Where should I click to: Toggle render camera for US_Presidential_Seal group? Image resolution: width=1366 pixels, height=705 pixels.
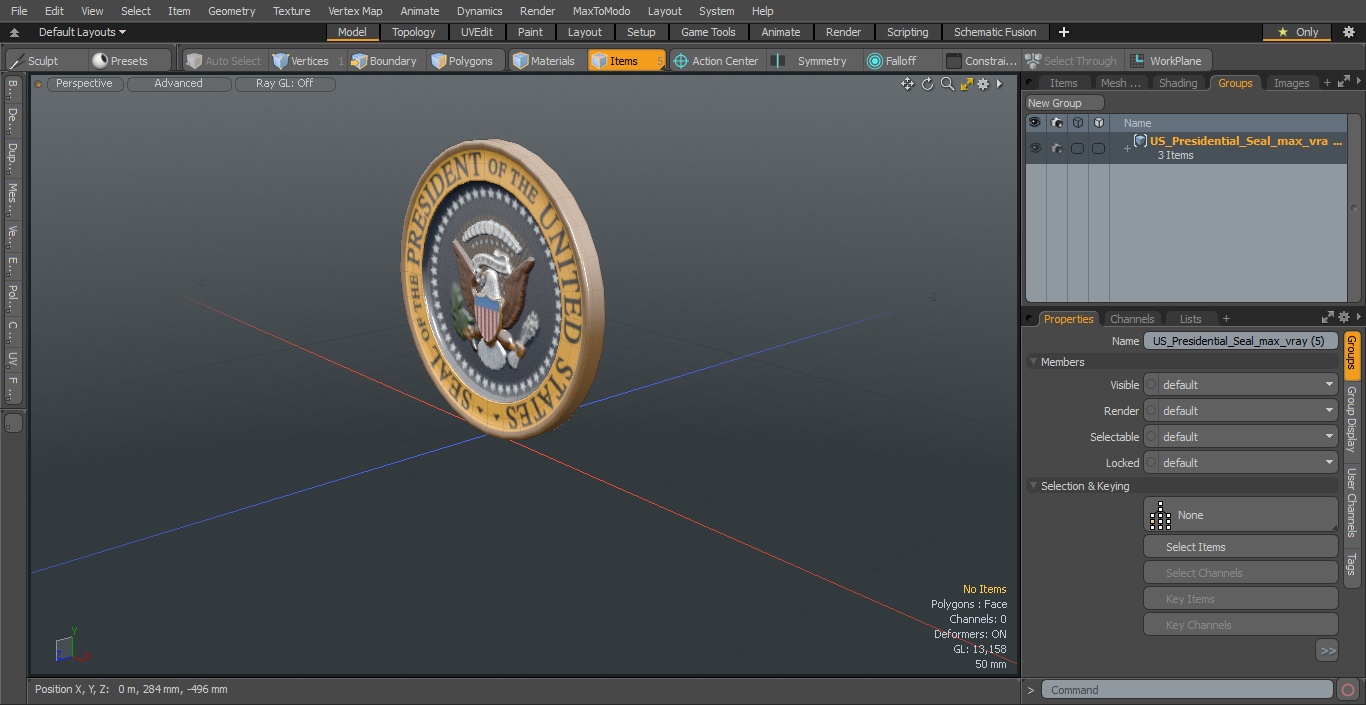tap(1057, 148)
